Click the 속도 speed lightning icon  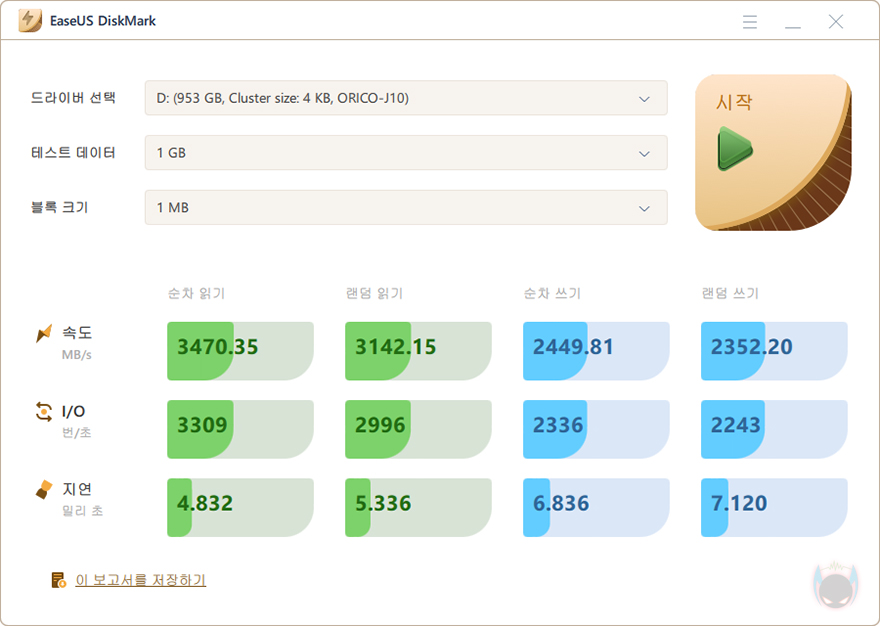44,333
